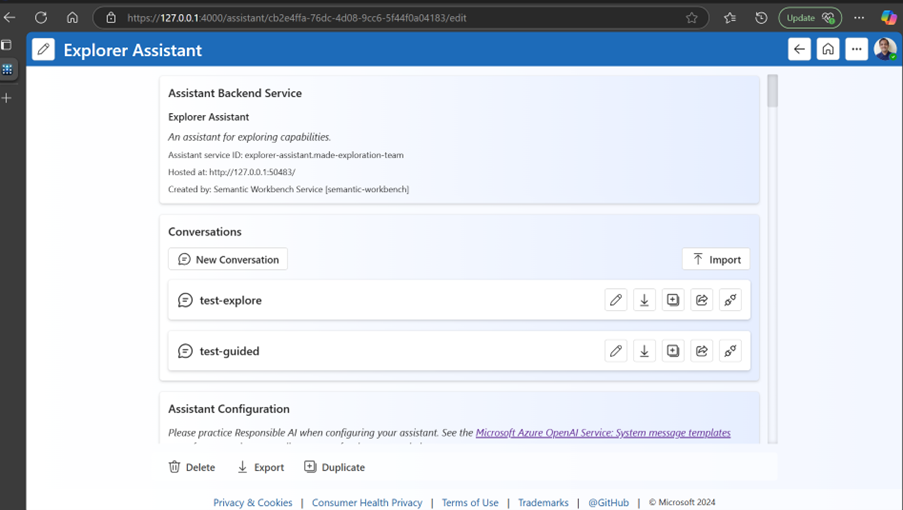Image resolution: width=903 pixels, height=510 pixels.
Task: Click the remove-link icon for test-explore
Action: pos(730,300)
